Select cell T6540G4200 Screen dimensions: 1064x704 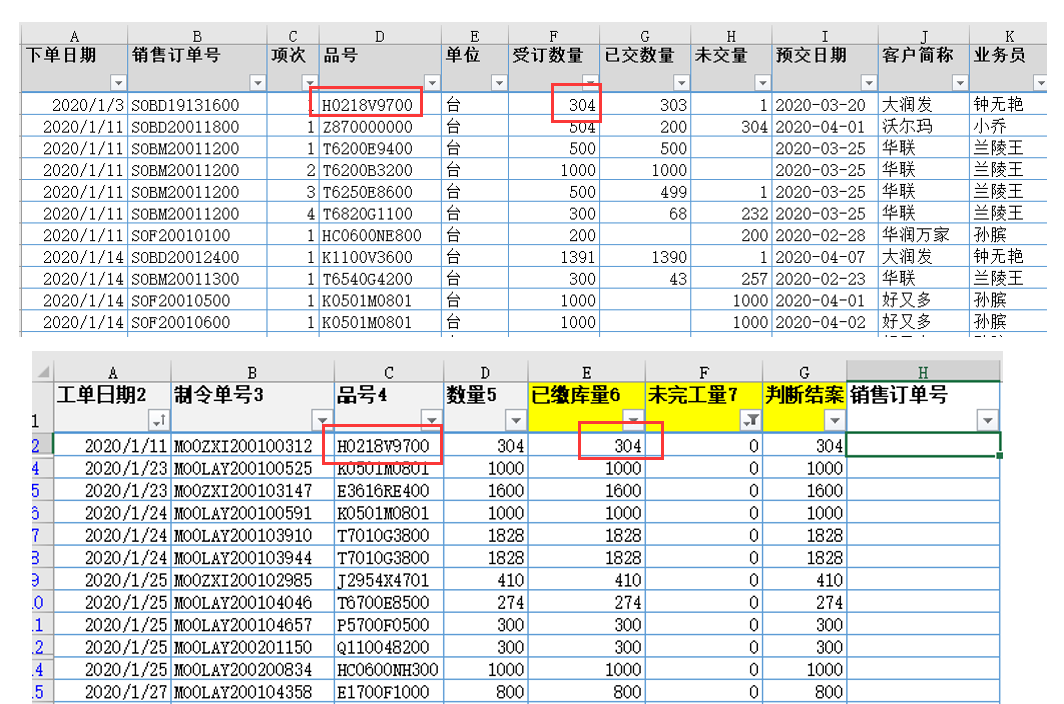pyautogui.click(x=380, y=278)
